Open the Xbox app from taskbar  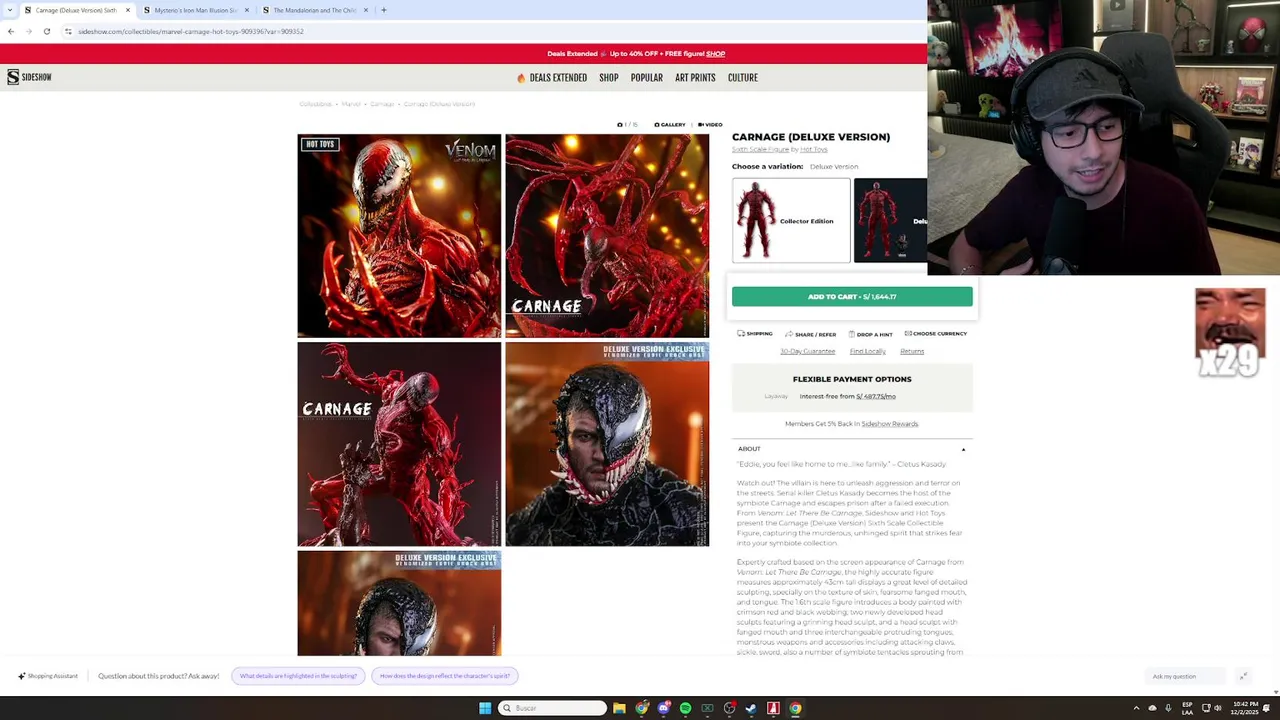tap(707, 708)
